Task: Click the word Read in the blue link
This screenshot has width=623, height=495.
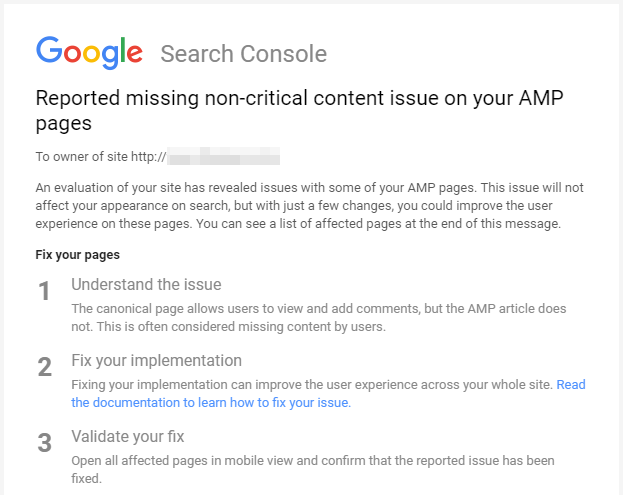Action: click(x=571, y=385)
